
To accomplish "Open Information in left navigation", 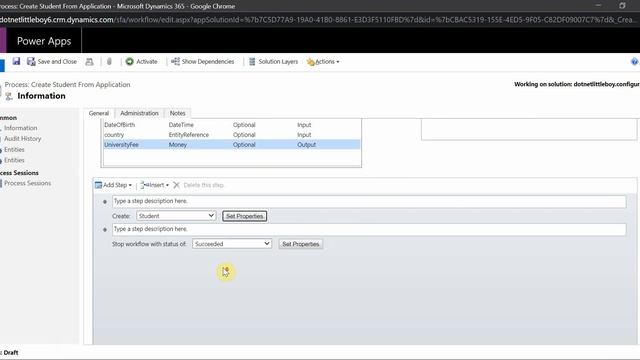I will click(x=20, y=128).
